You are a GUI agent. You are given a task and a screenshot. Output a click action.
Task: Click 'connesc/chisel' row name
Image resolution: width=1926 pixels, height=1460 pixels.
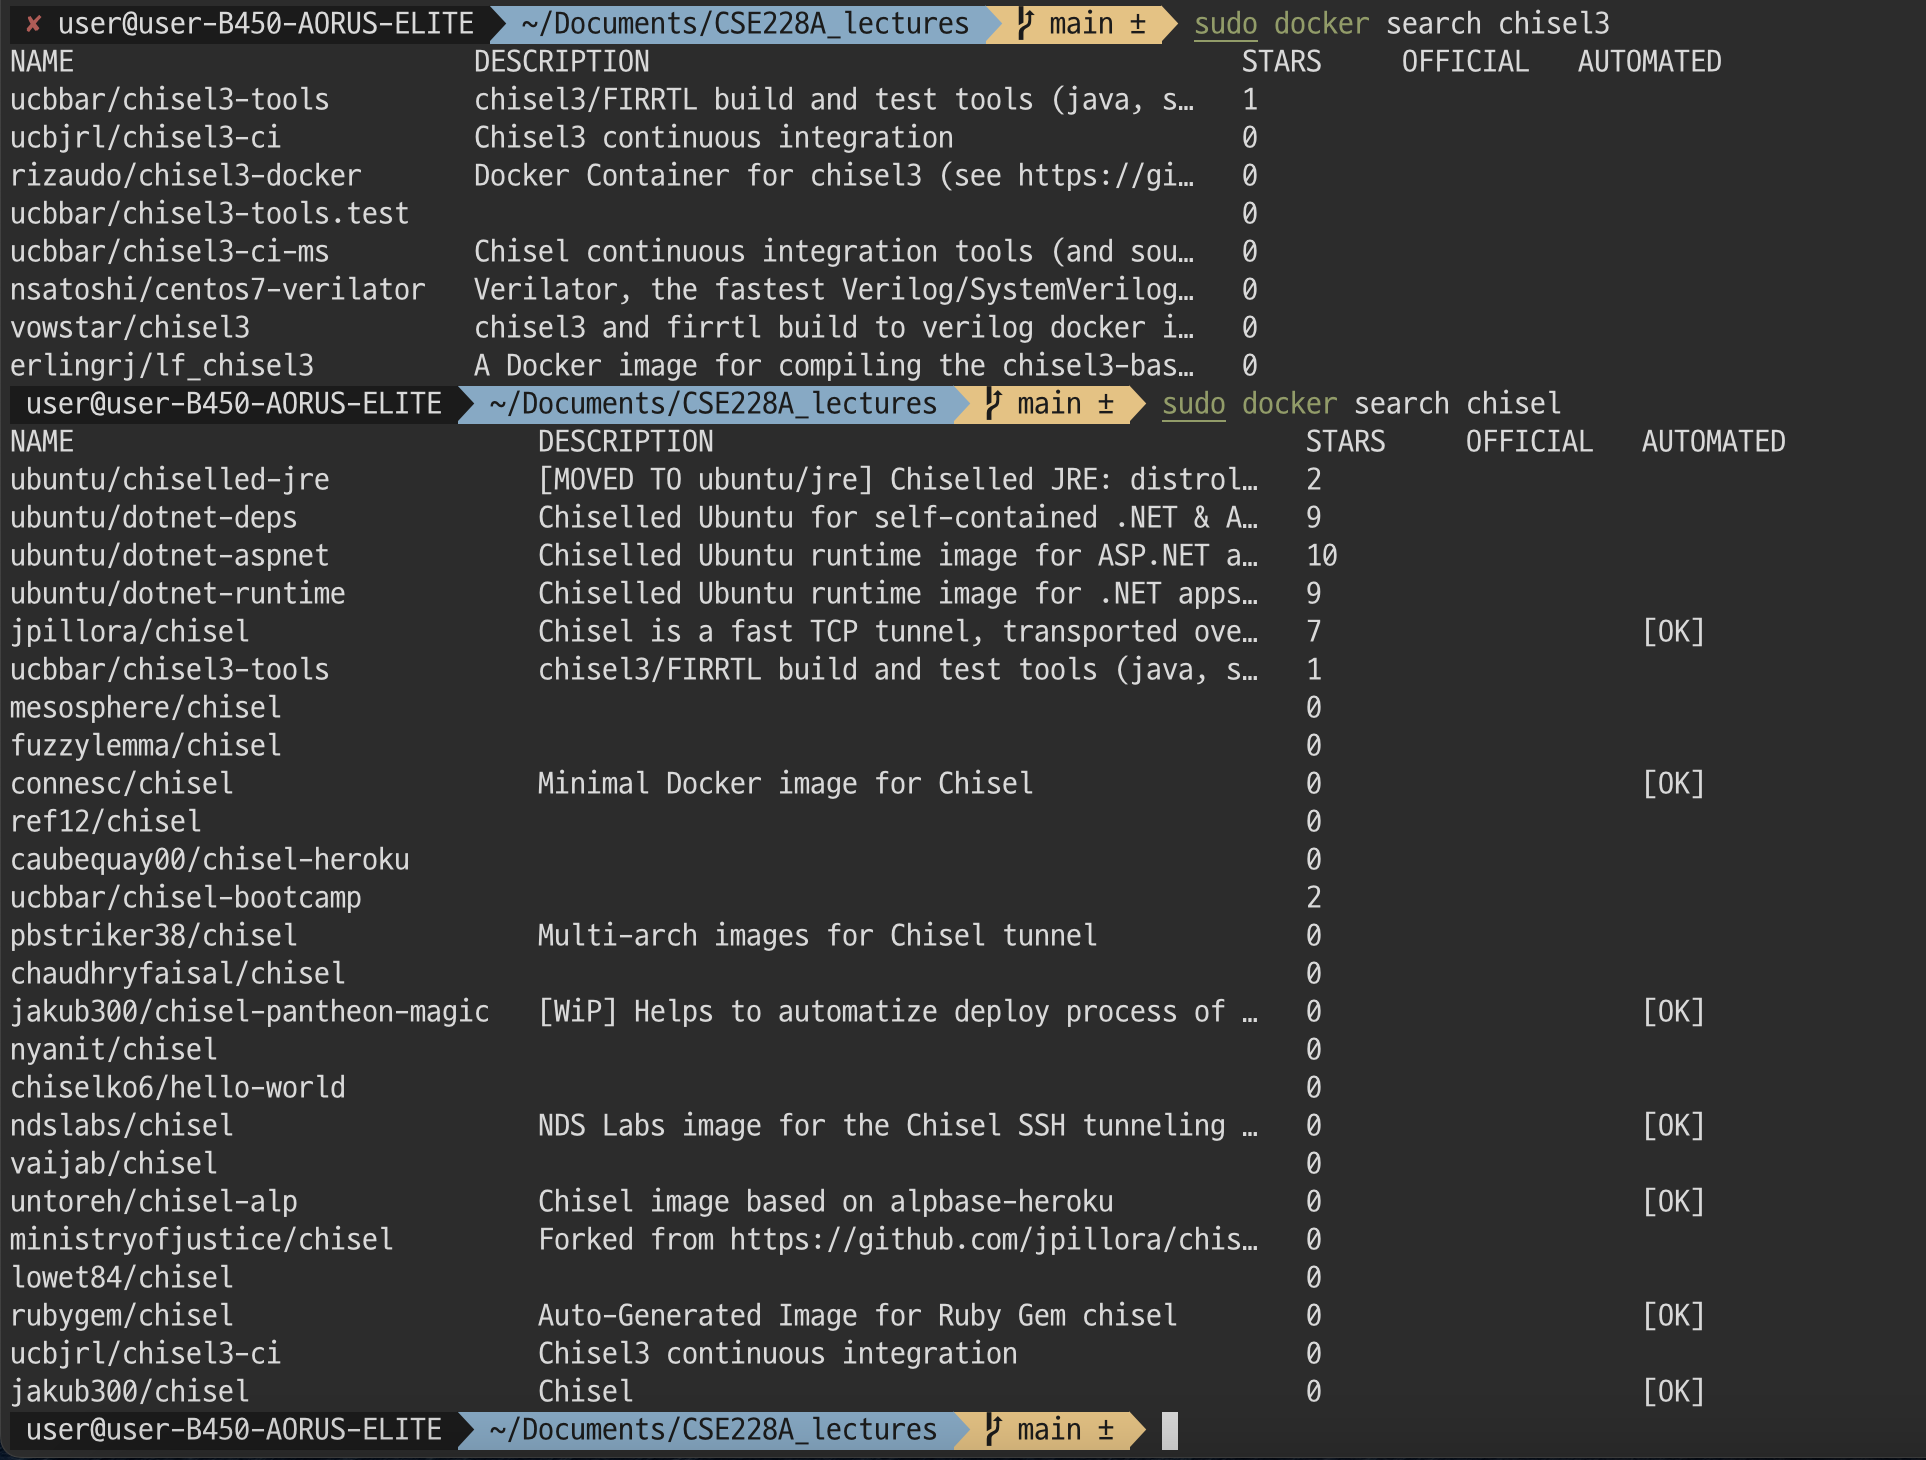point(122,784)
